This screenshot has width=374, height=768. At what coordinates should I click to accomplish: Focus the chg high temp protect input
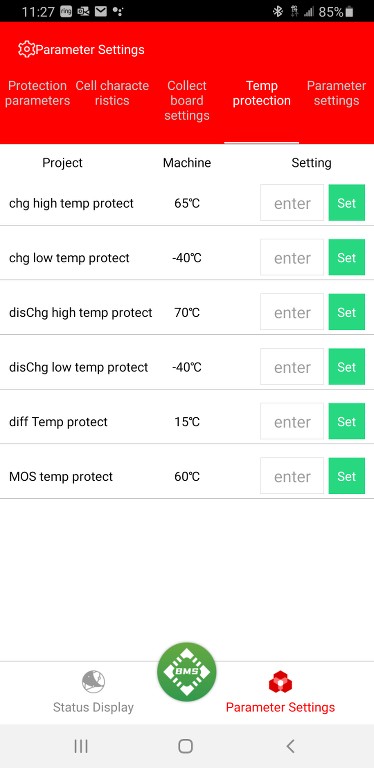(292, 203)
